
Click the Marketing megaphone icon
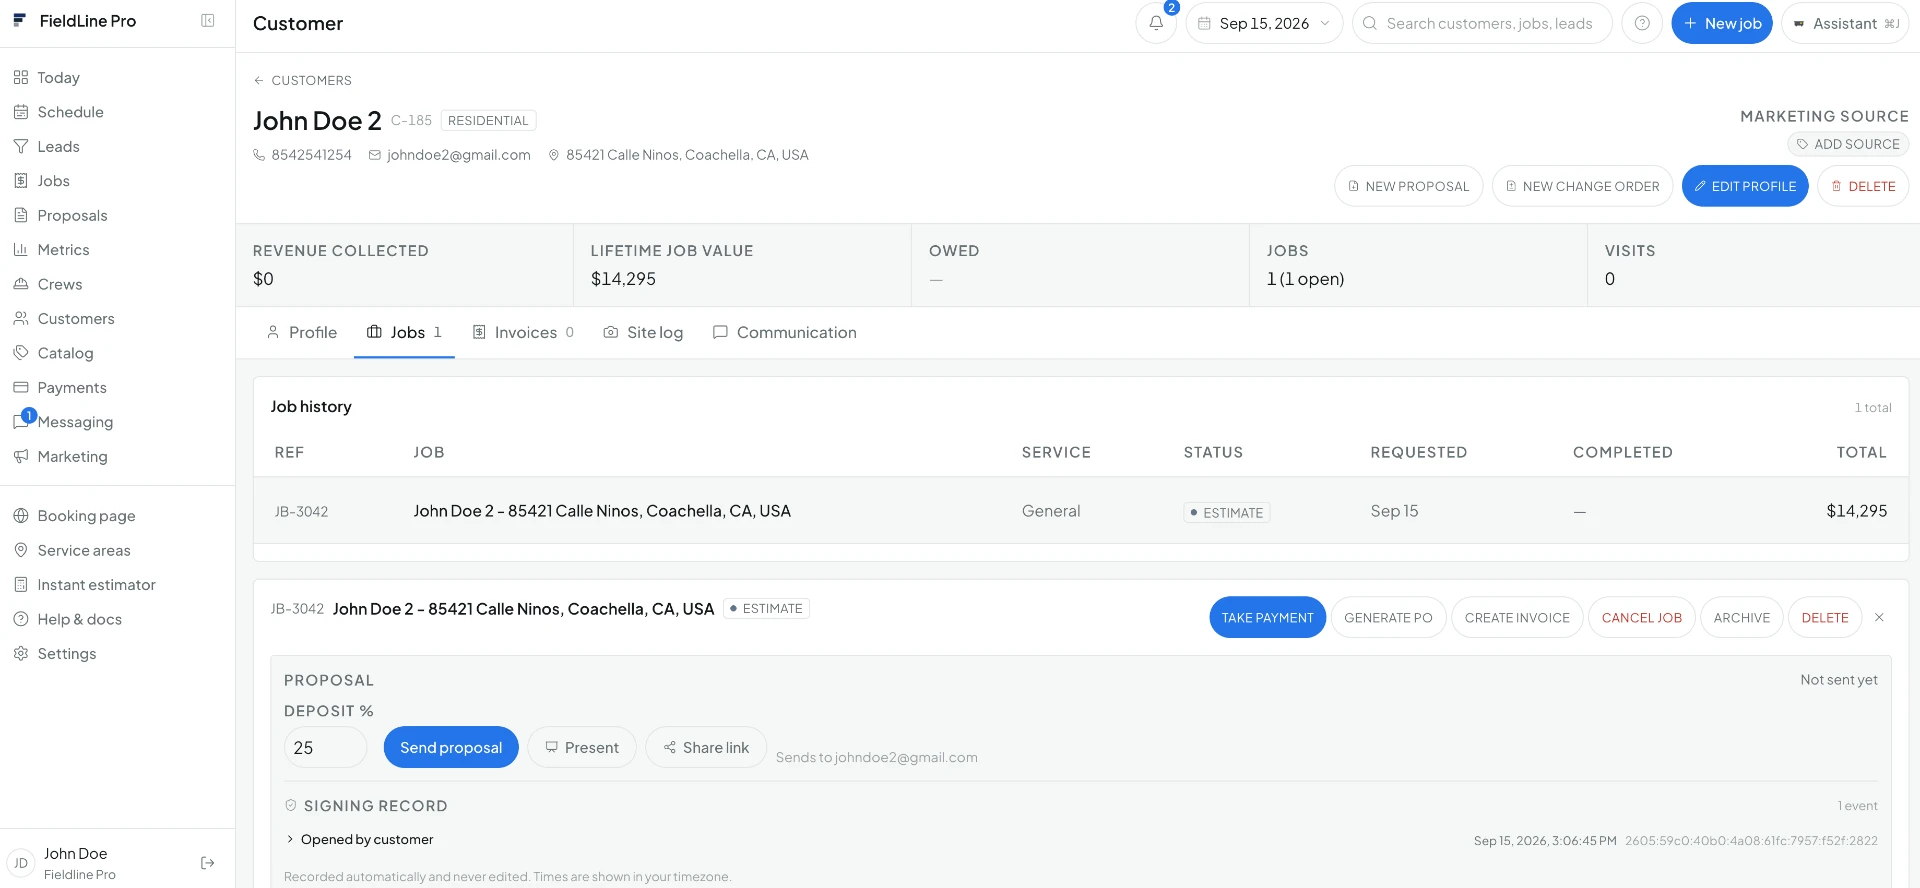point(21,457)
